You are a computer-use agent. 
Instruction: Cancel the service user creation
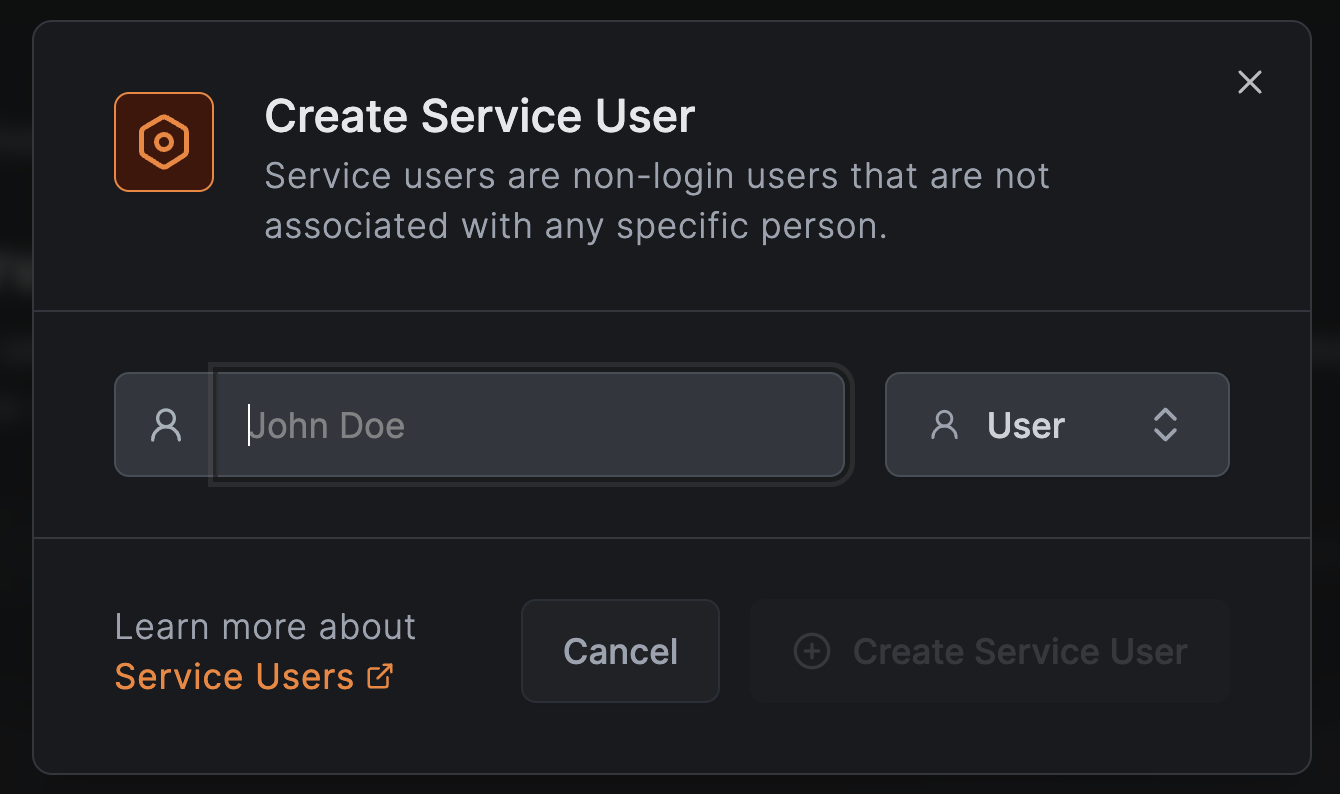pos(620,651)
